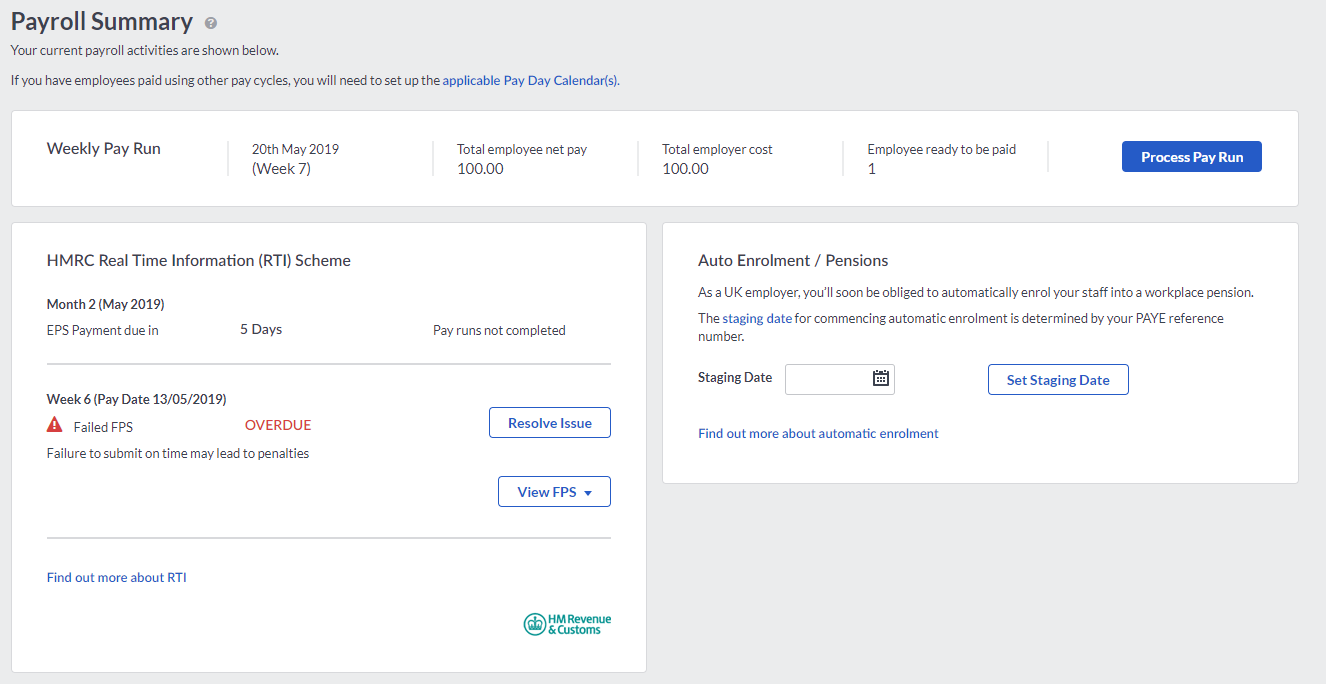The width and height of the screenshot is (1326, 684).
Task: Click the Set Staging Date button
Action: click(x=1057, y=380)
